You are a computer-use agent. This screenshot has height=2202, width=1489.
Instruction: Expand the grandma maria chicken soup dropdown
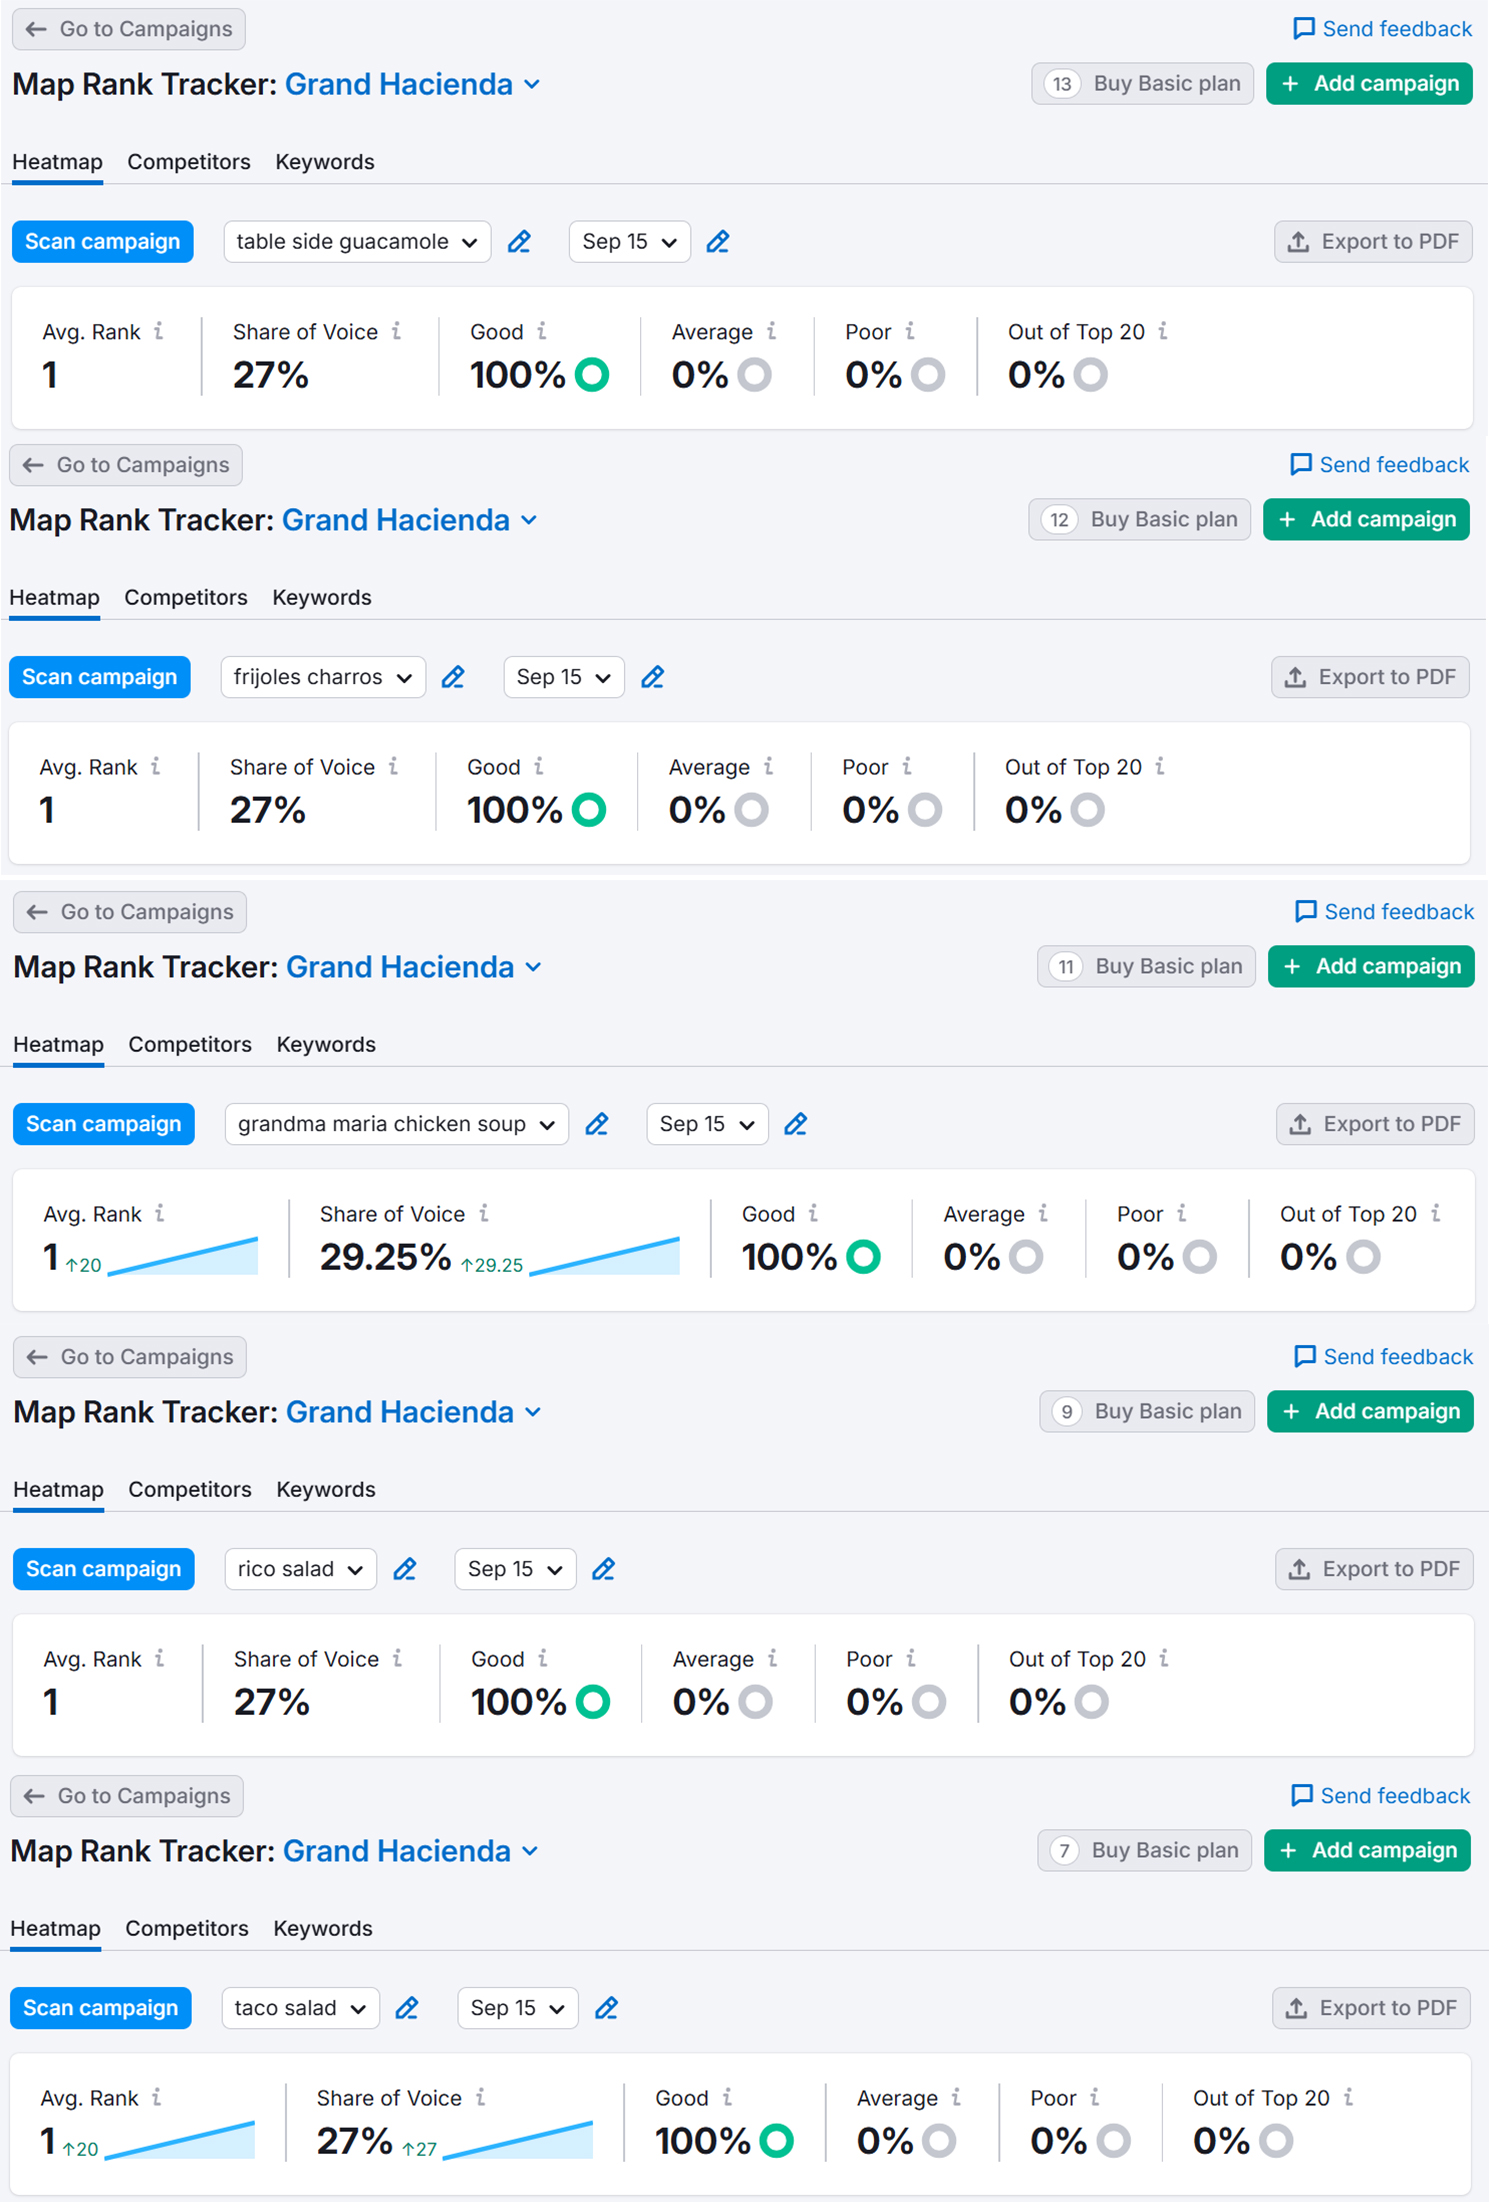[x=396, y=1124]
